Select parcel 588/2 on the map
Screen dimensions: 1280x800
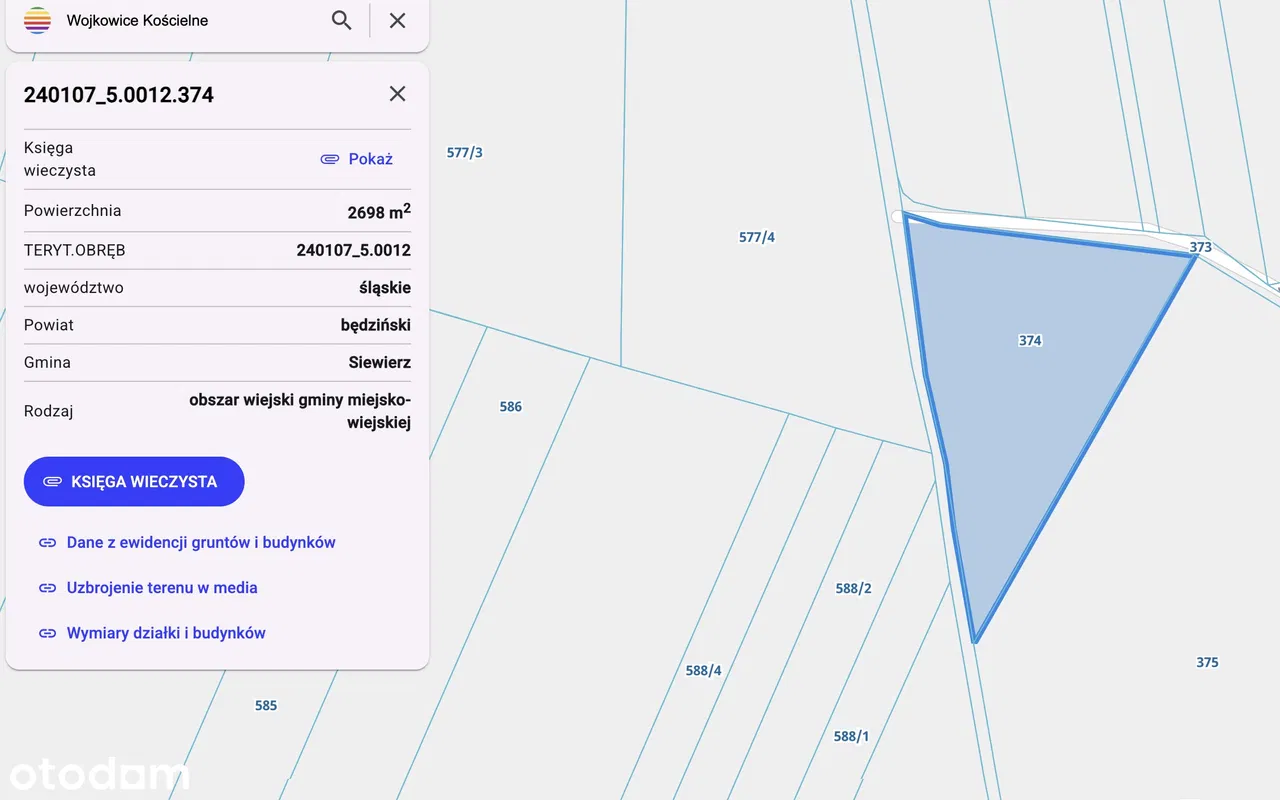(853, 589)
